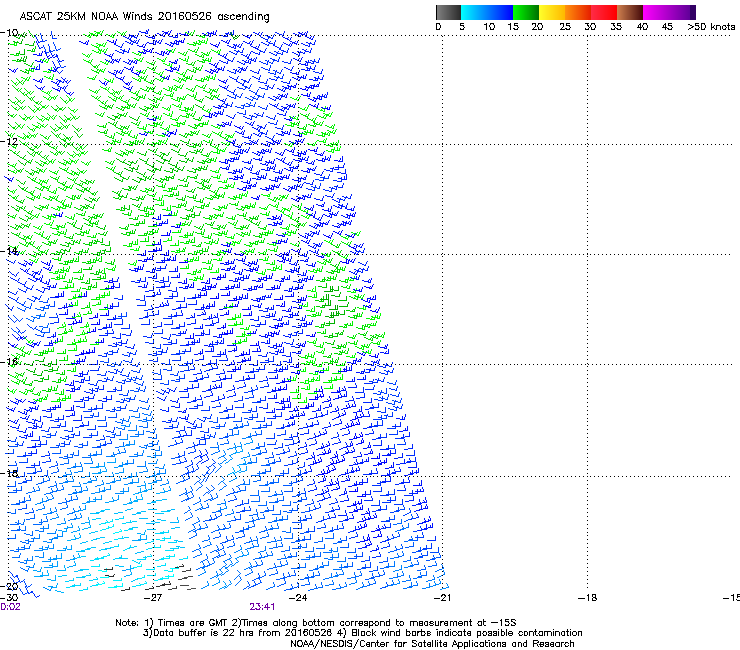Click the cyan-blue 5-15 knots color segment
Image resolution: width=740 pixels, height=650 pixels.
487,12
